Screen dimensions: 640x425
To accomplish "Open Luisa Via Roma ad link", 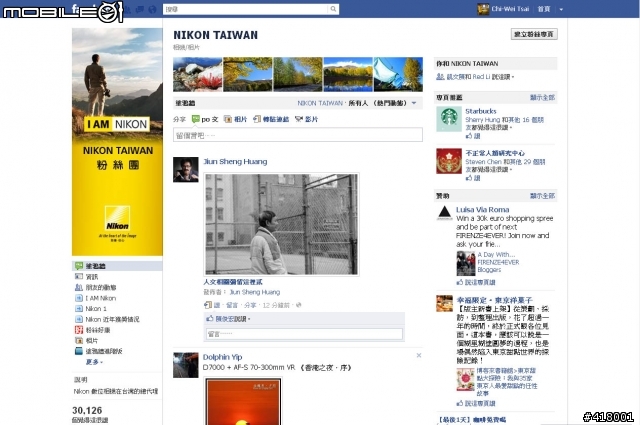I will pos(482,209).
